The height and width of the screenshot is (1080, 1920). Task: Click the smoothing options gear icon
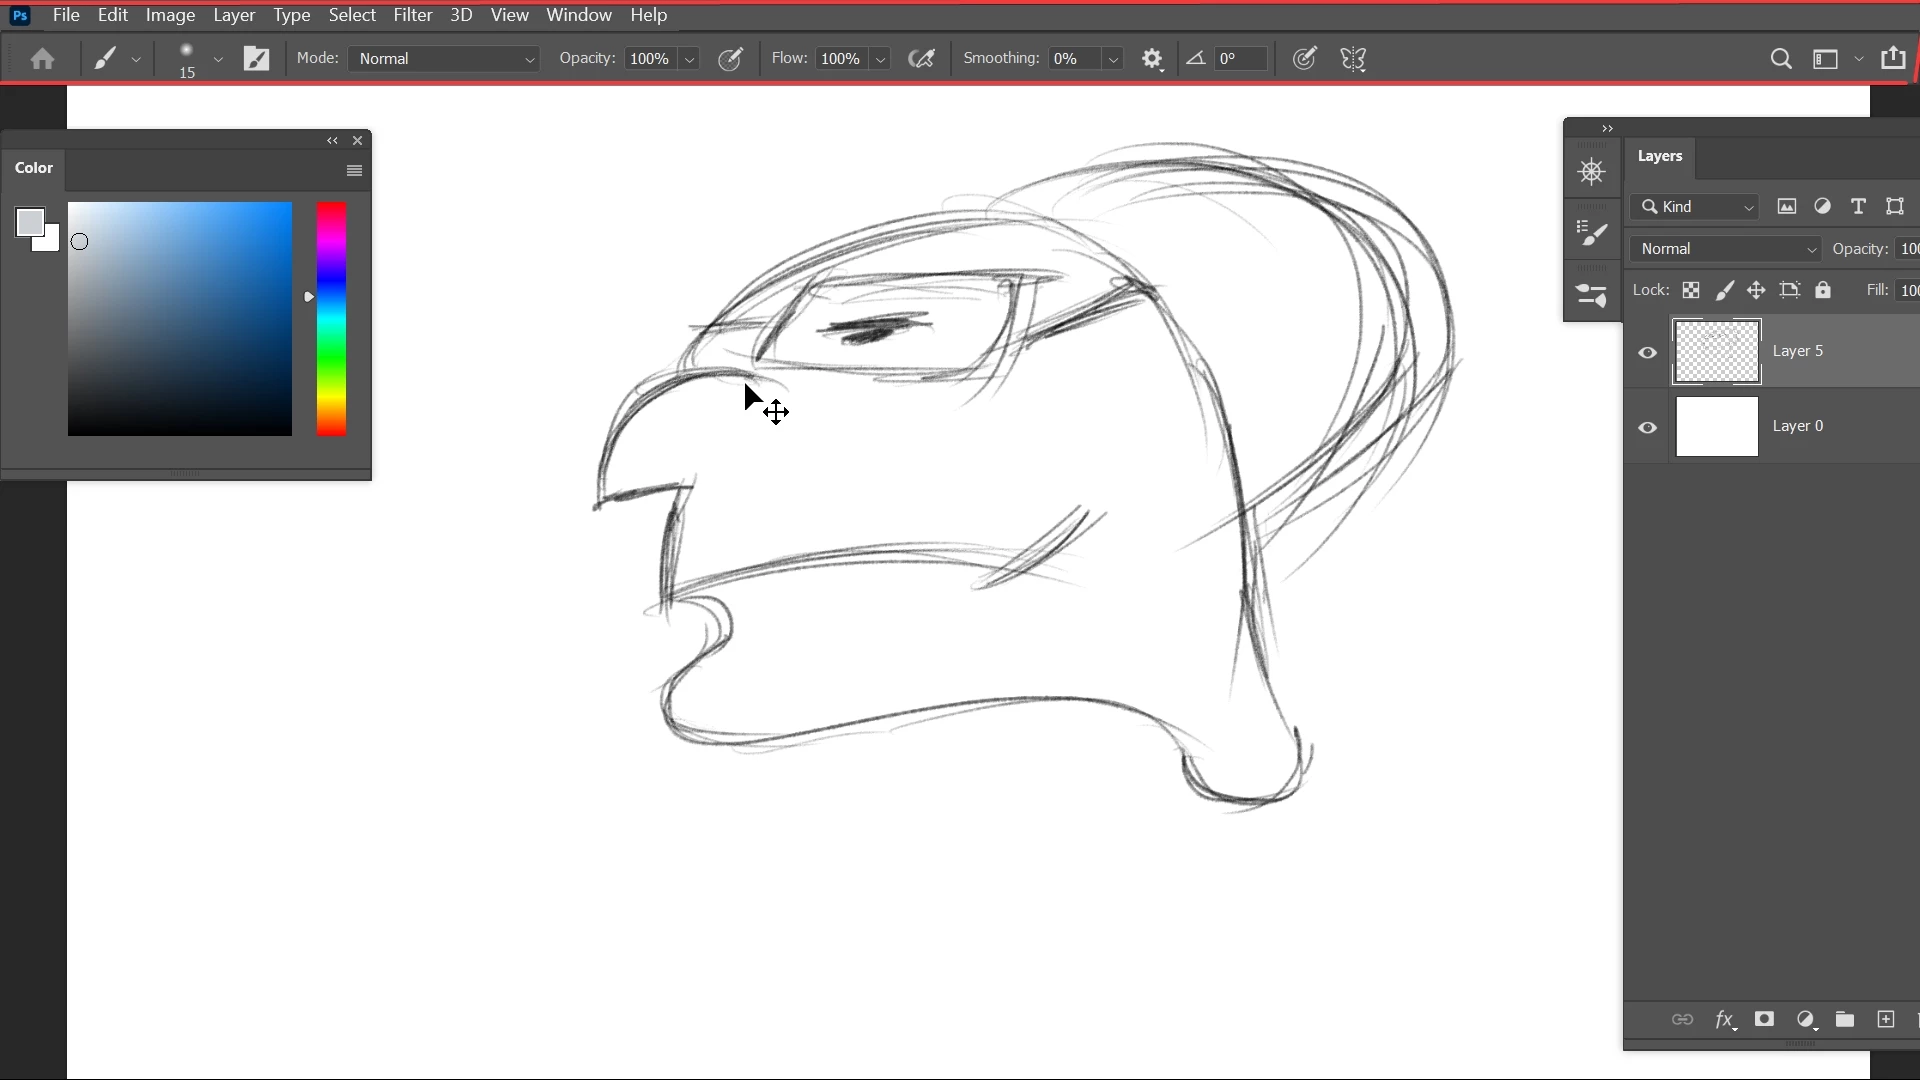pyautogui.click(x=1152, y=59)
